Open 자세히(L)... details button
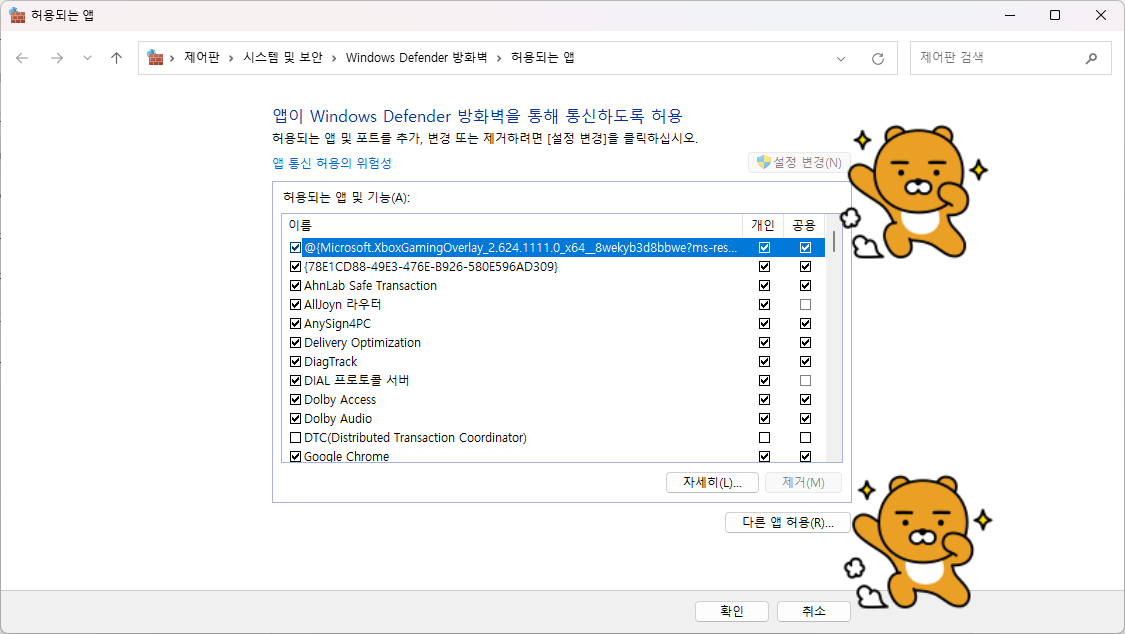1125x634 pixels. coord(712,483)
